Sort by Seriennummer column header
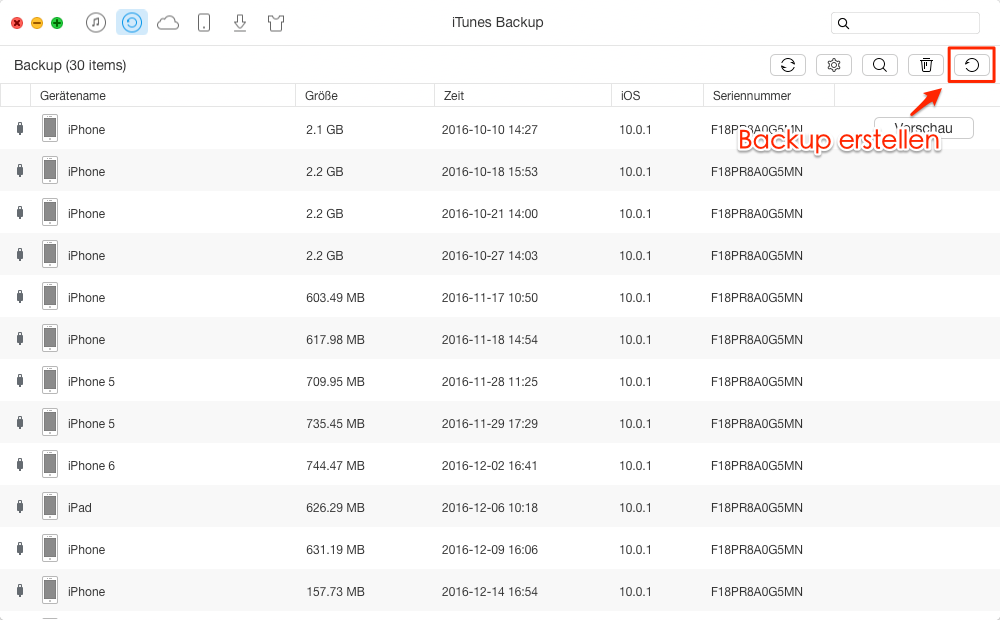This screenshot has width=1000, height=620. [768, 96]
